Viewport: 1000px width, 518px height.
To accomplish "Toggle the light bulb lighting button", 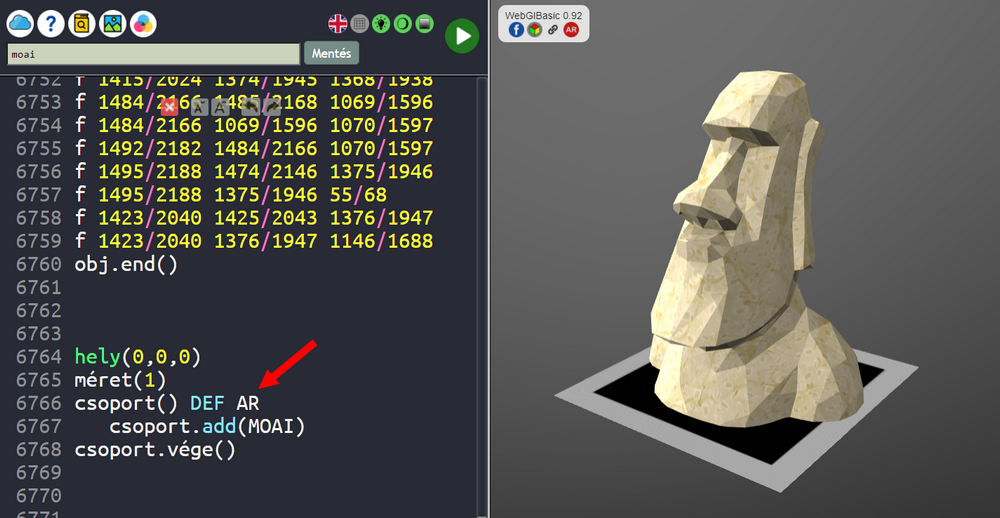I will coord(381,23).
